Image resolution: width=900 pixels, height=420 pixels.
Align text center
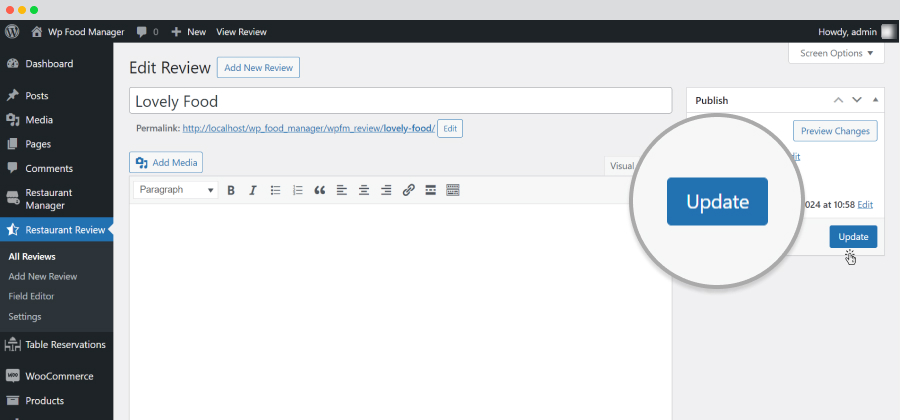(364, 190)
